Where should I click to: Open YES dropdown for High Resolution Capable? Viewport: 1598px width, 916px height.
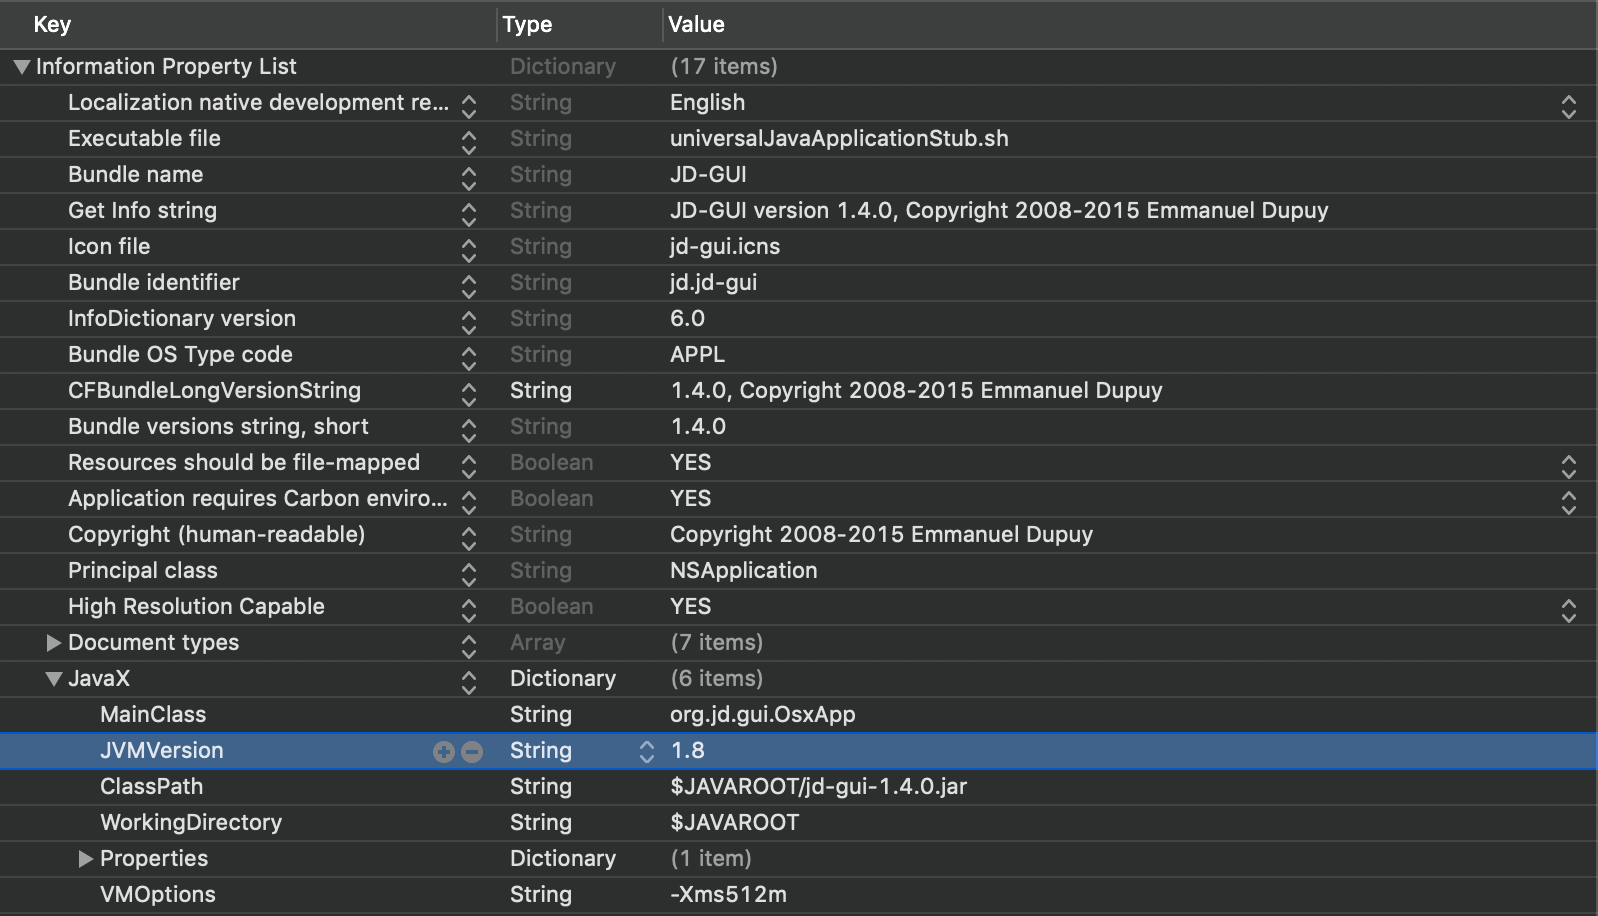point(1569,611)
